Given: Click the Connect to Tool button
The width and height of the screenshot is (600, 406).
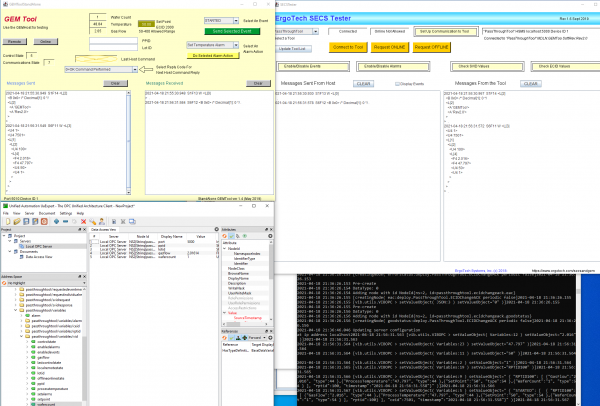Looking at the screenshot, I should tap(347, 47).
